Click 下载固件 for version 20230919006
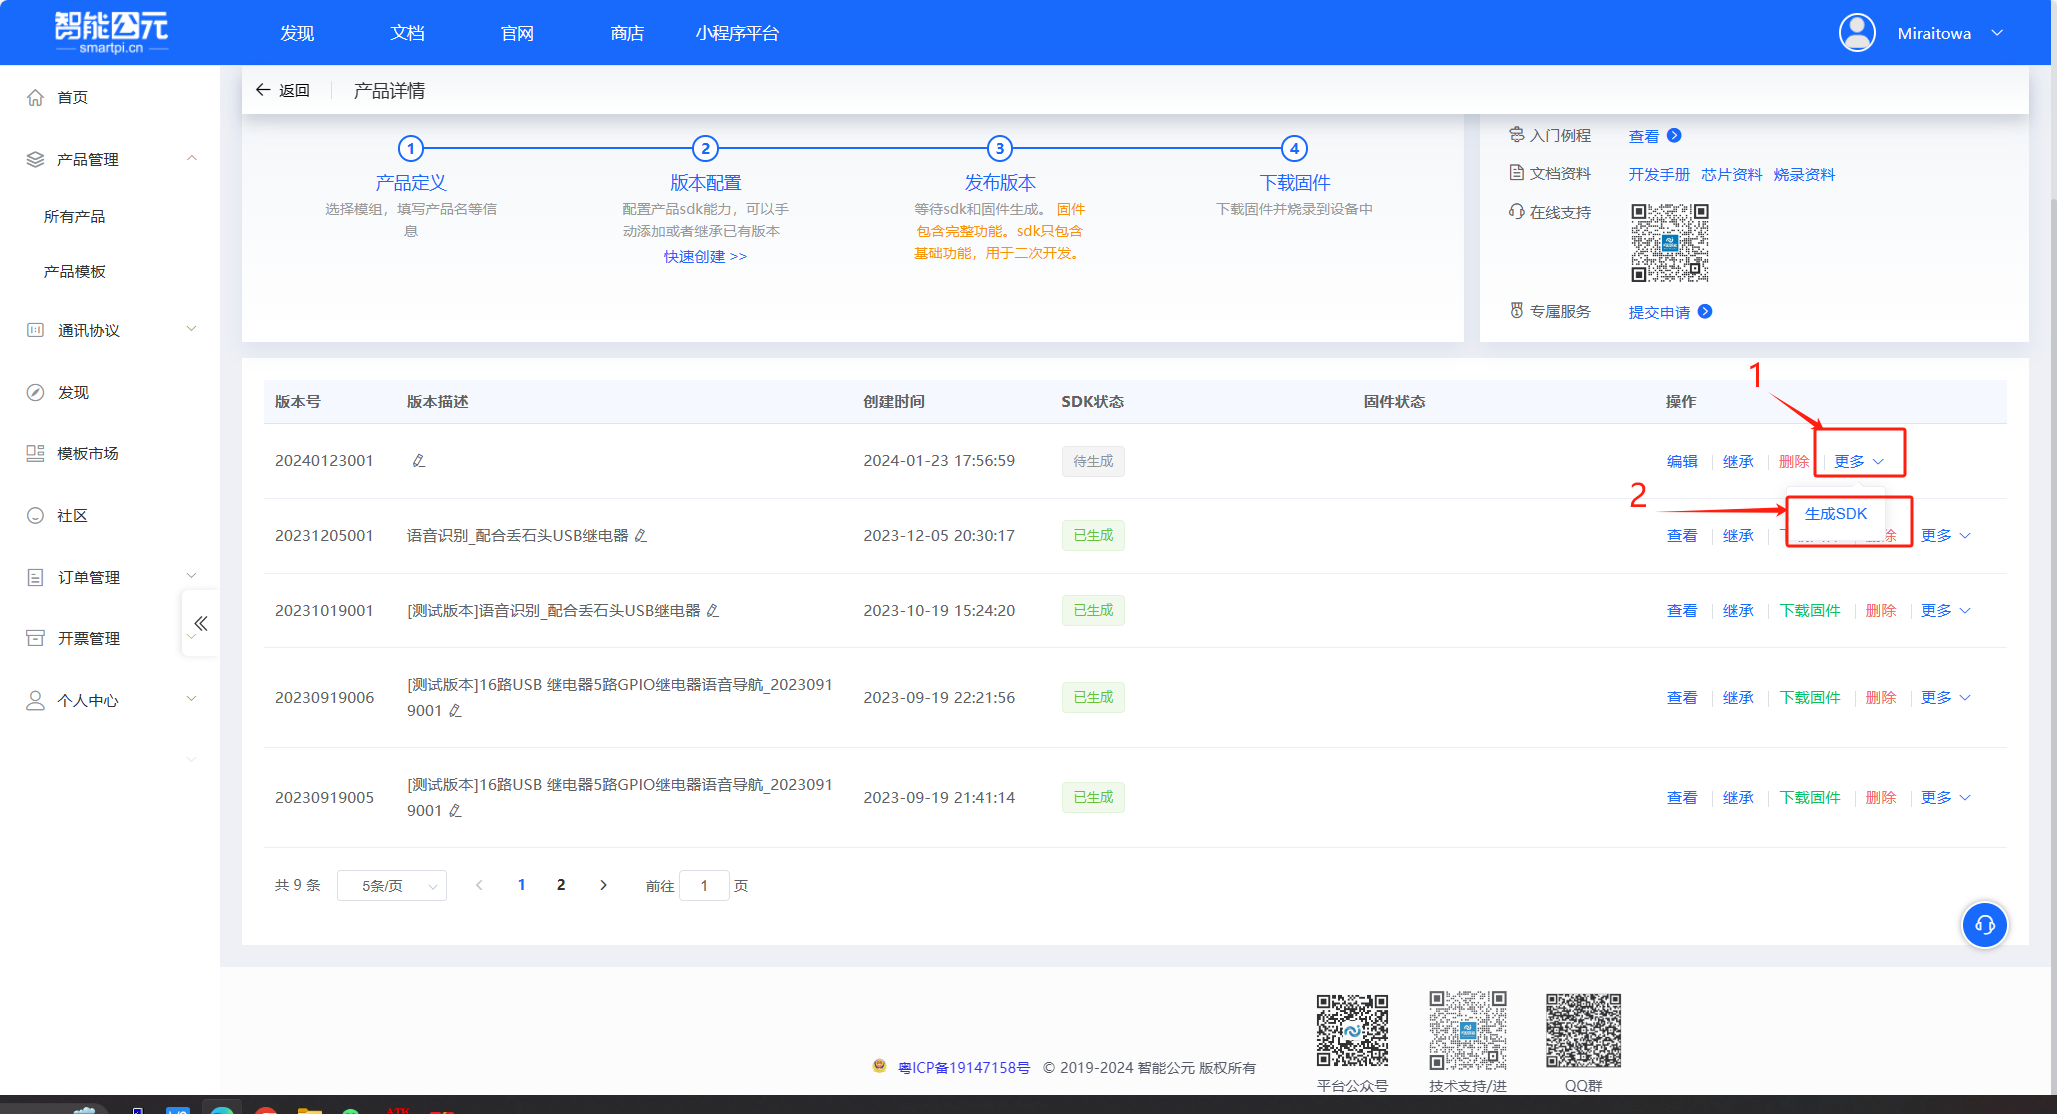The image size is (2057, 1114). 1810,697
